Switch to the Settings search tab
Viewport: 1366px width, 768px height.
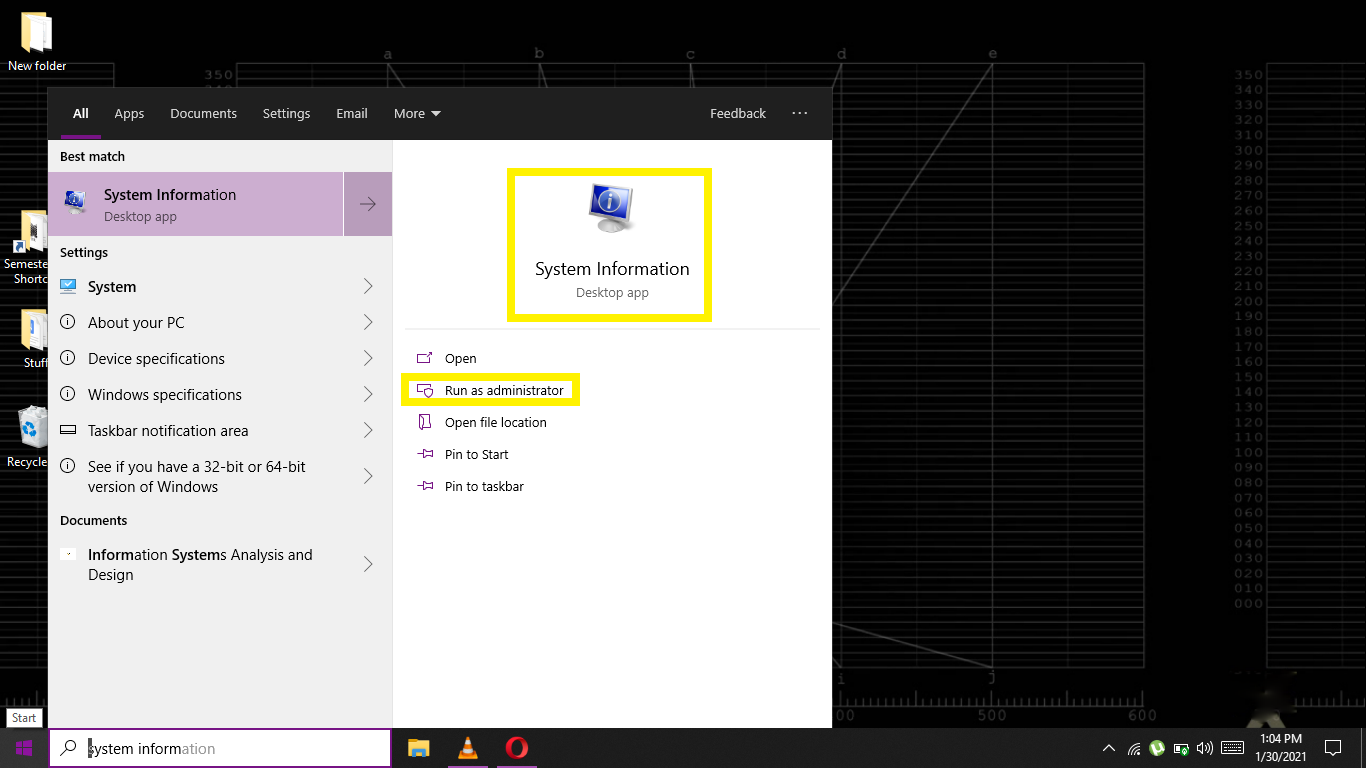[x=286, y=113]
